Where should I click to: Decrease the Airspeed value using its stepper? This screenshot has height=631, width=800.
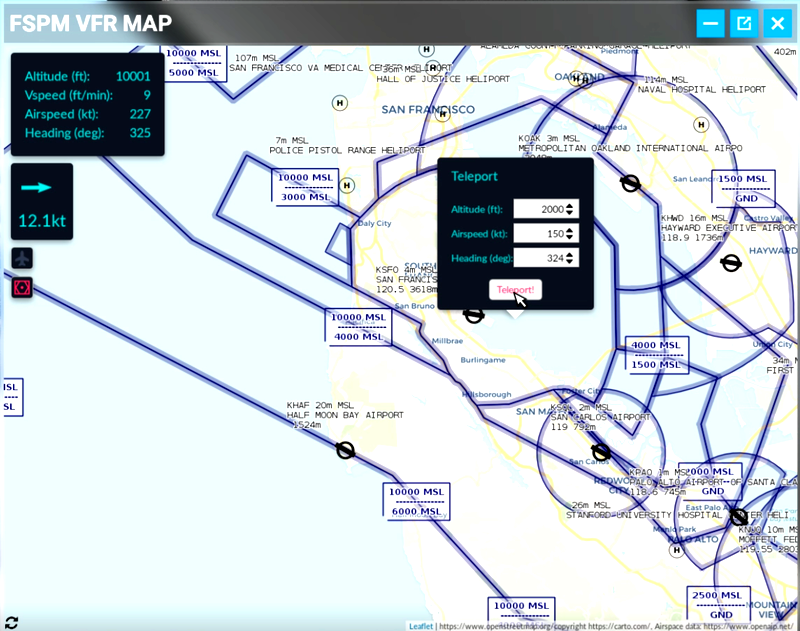570,237
